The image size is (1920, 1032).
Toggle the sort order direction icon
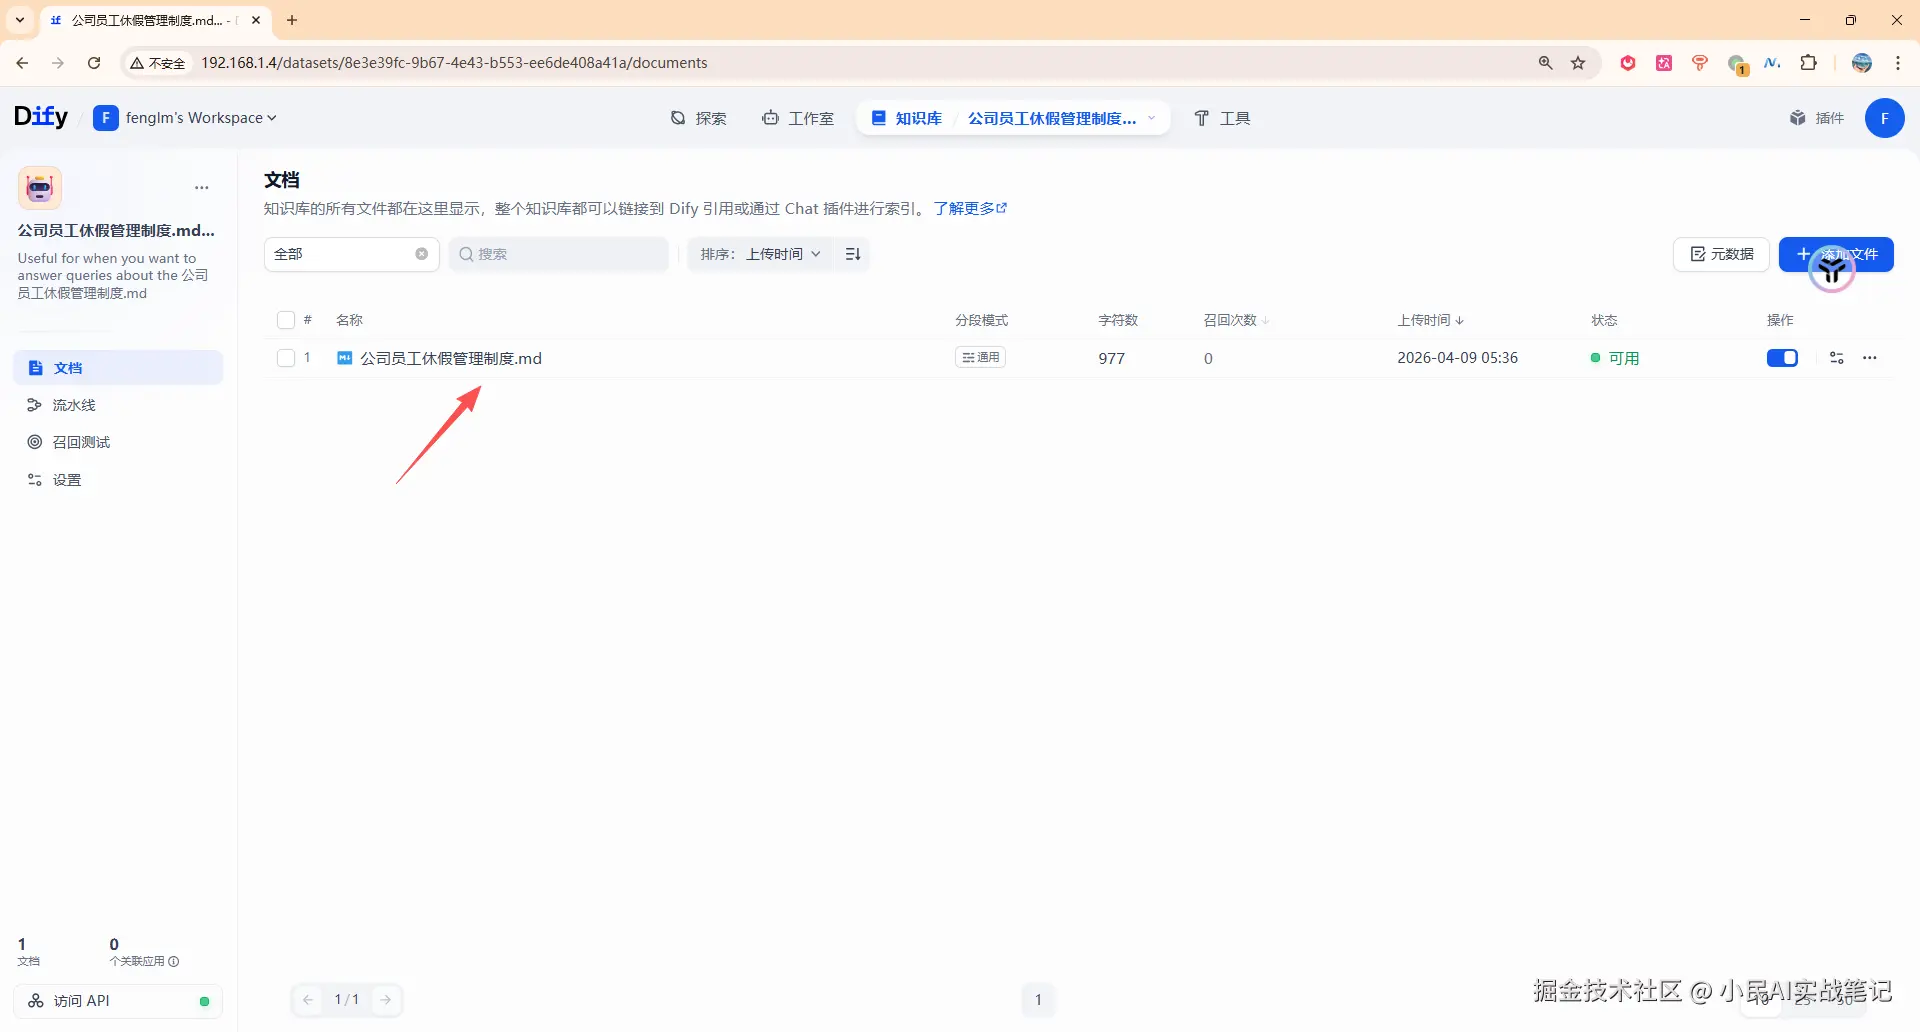(x=853, y=254)
